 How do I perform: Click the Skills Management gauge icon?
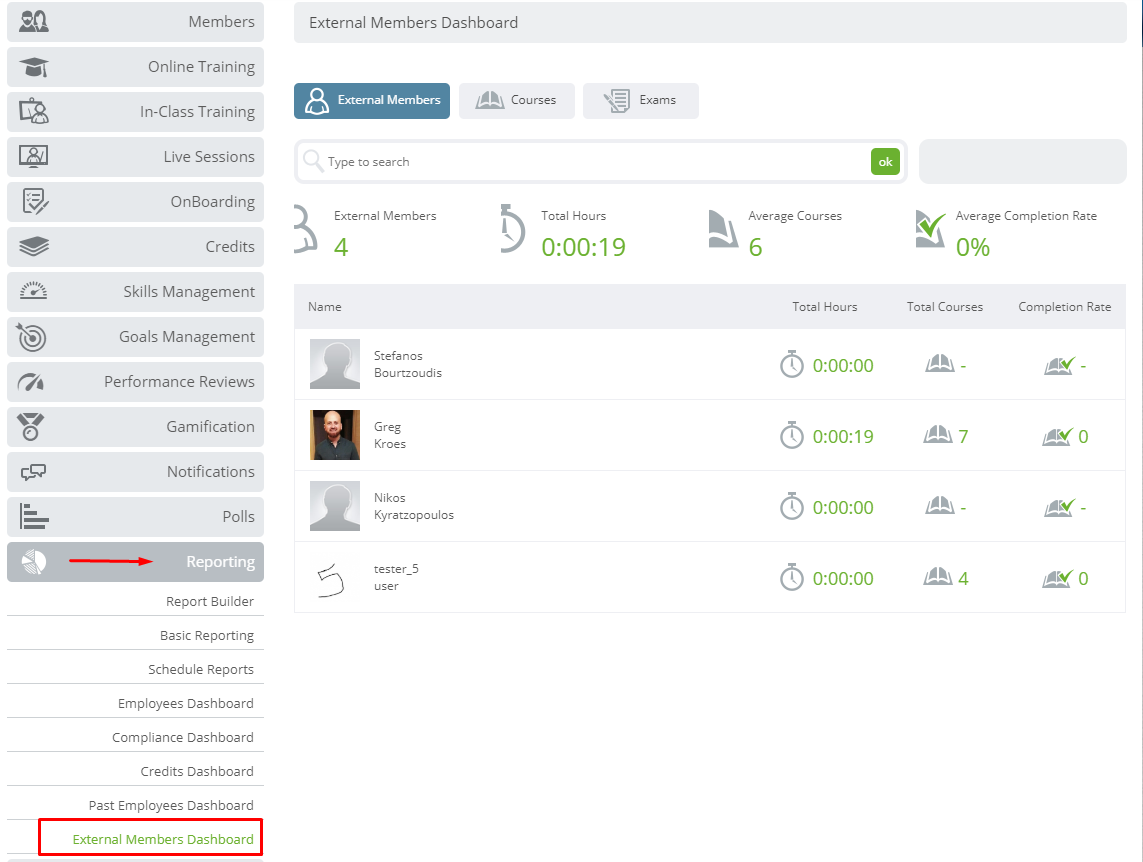(x=34, y=291)
